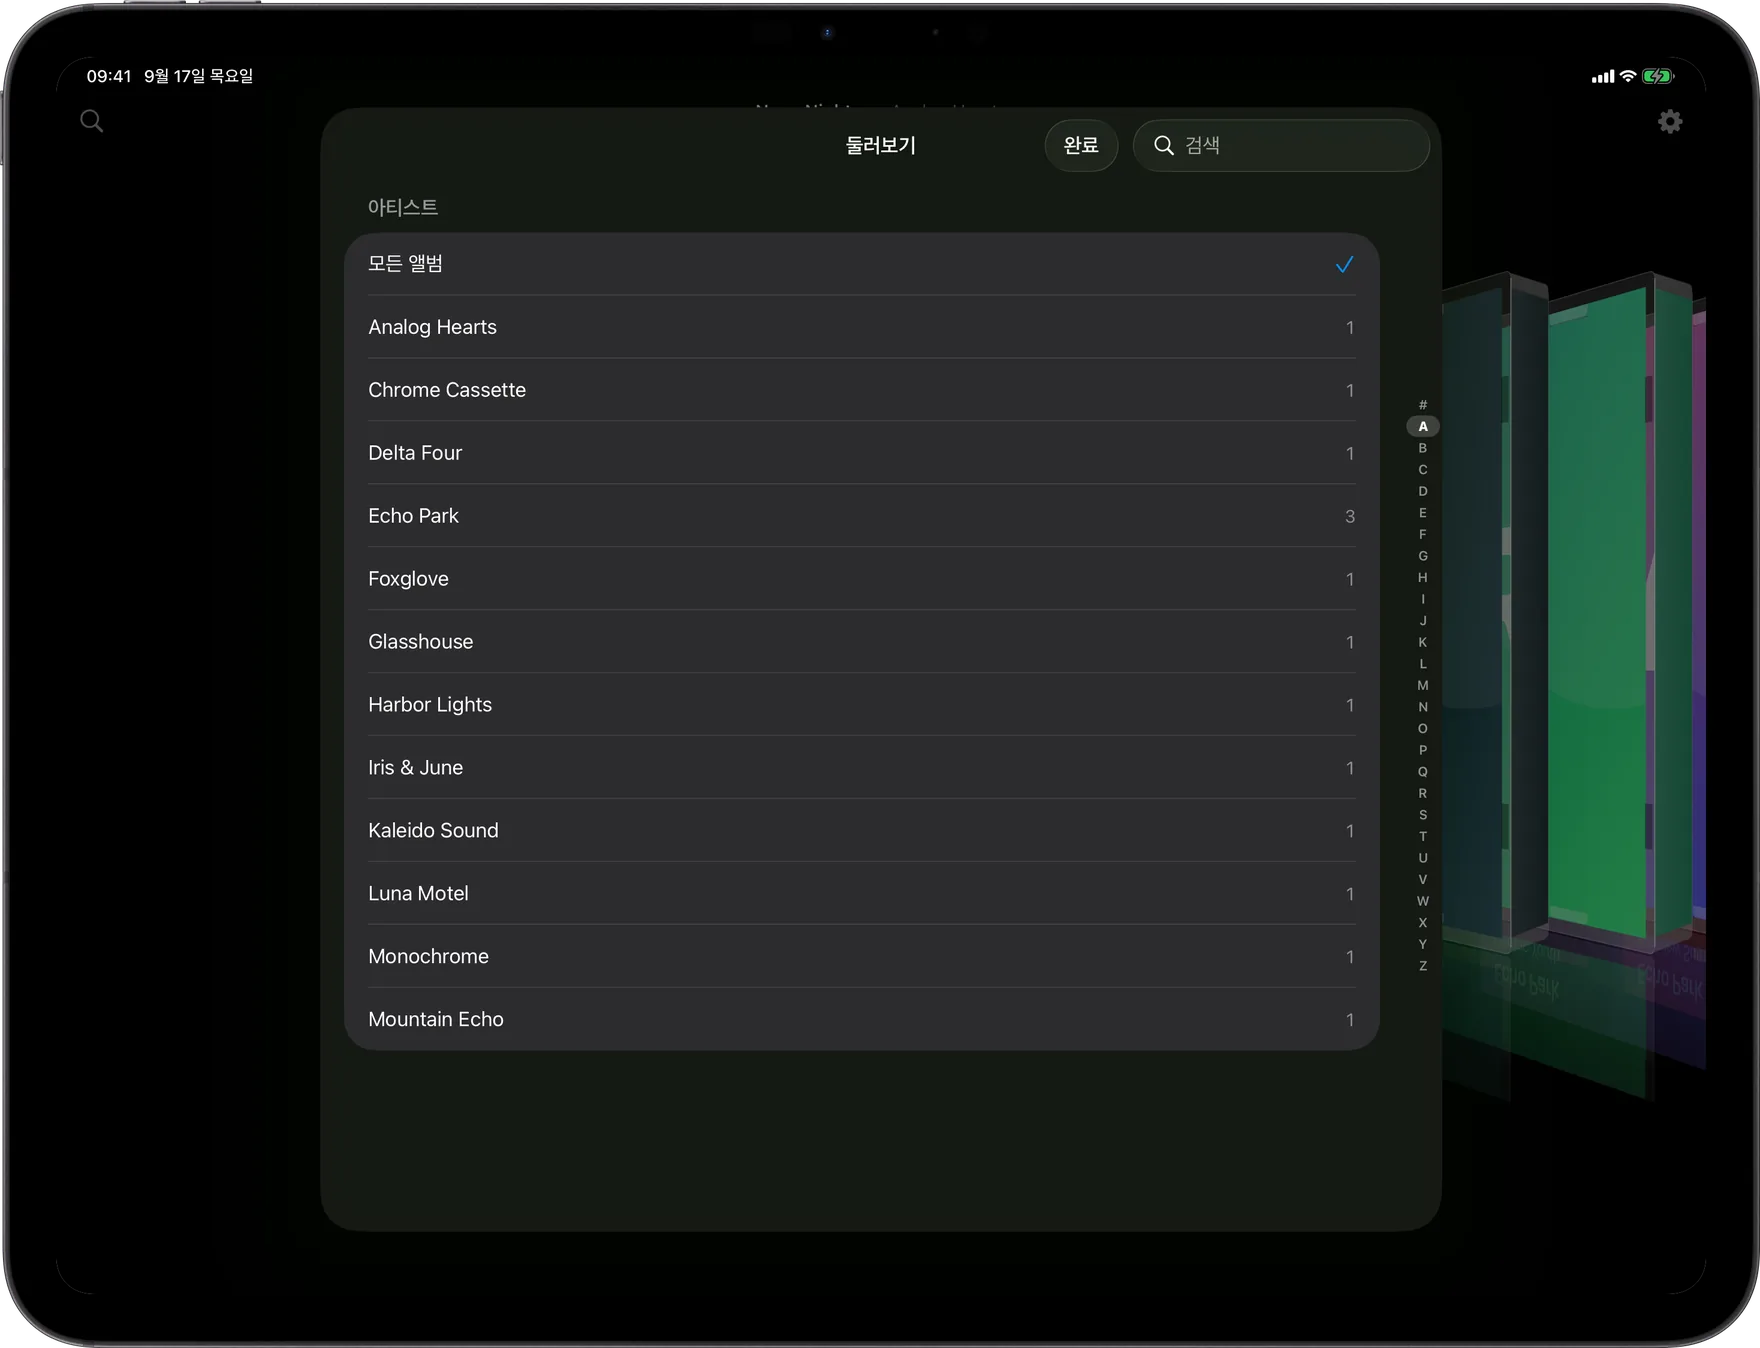The width and height of the screenshot is (1760, 1348).
Task: Jump to index letter H
Action: pos(1423,578)
